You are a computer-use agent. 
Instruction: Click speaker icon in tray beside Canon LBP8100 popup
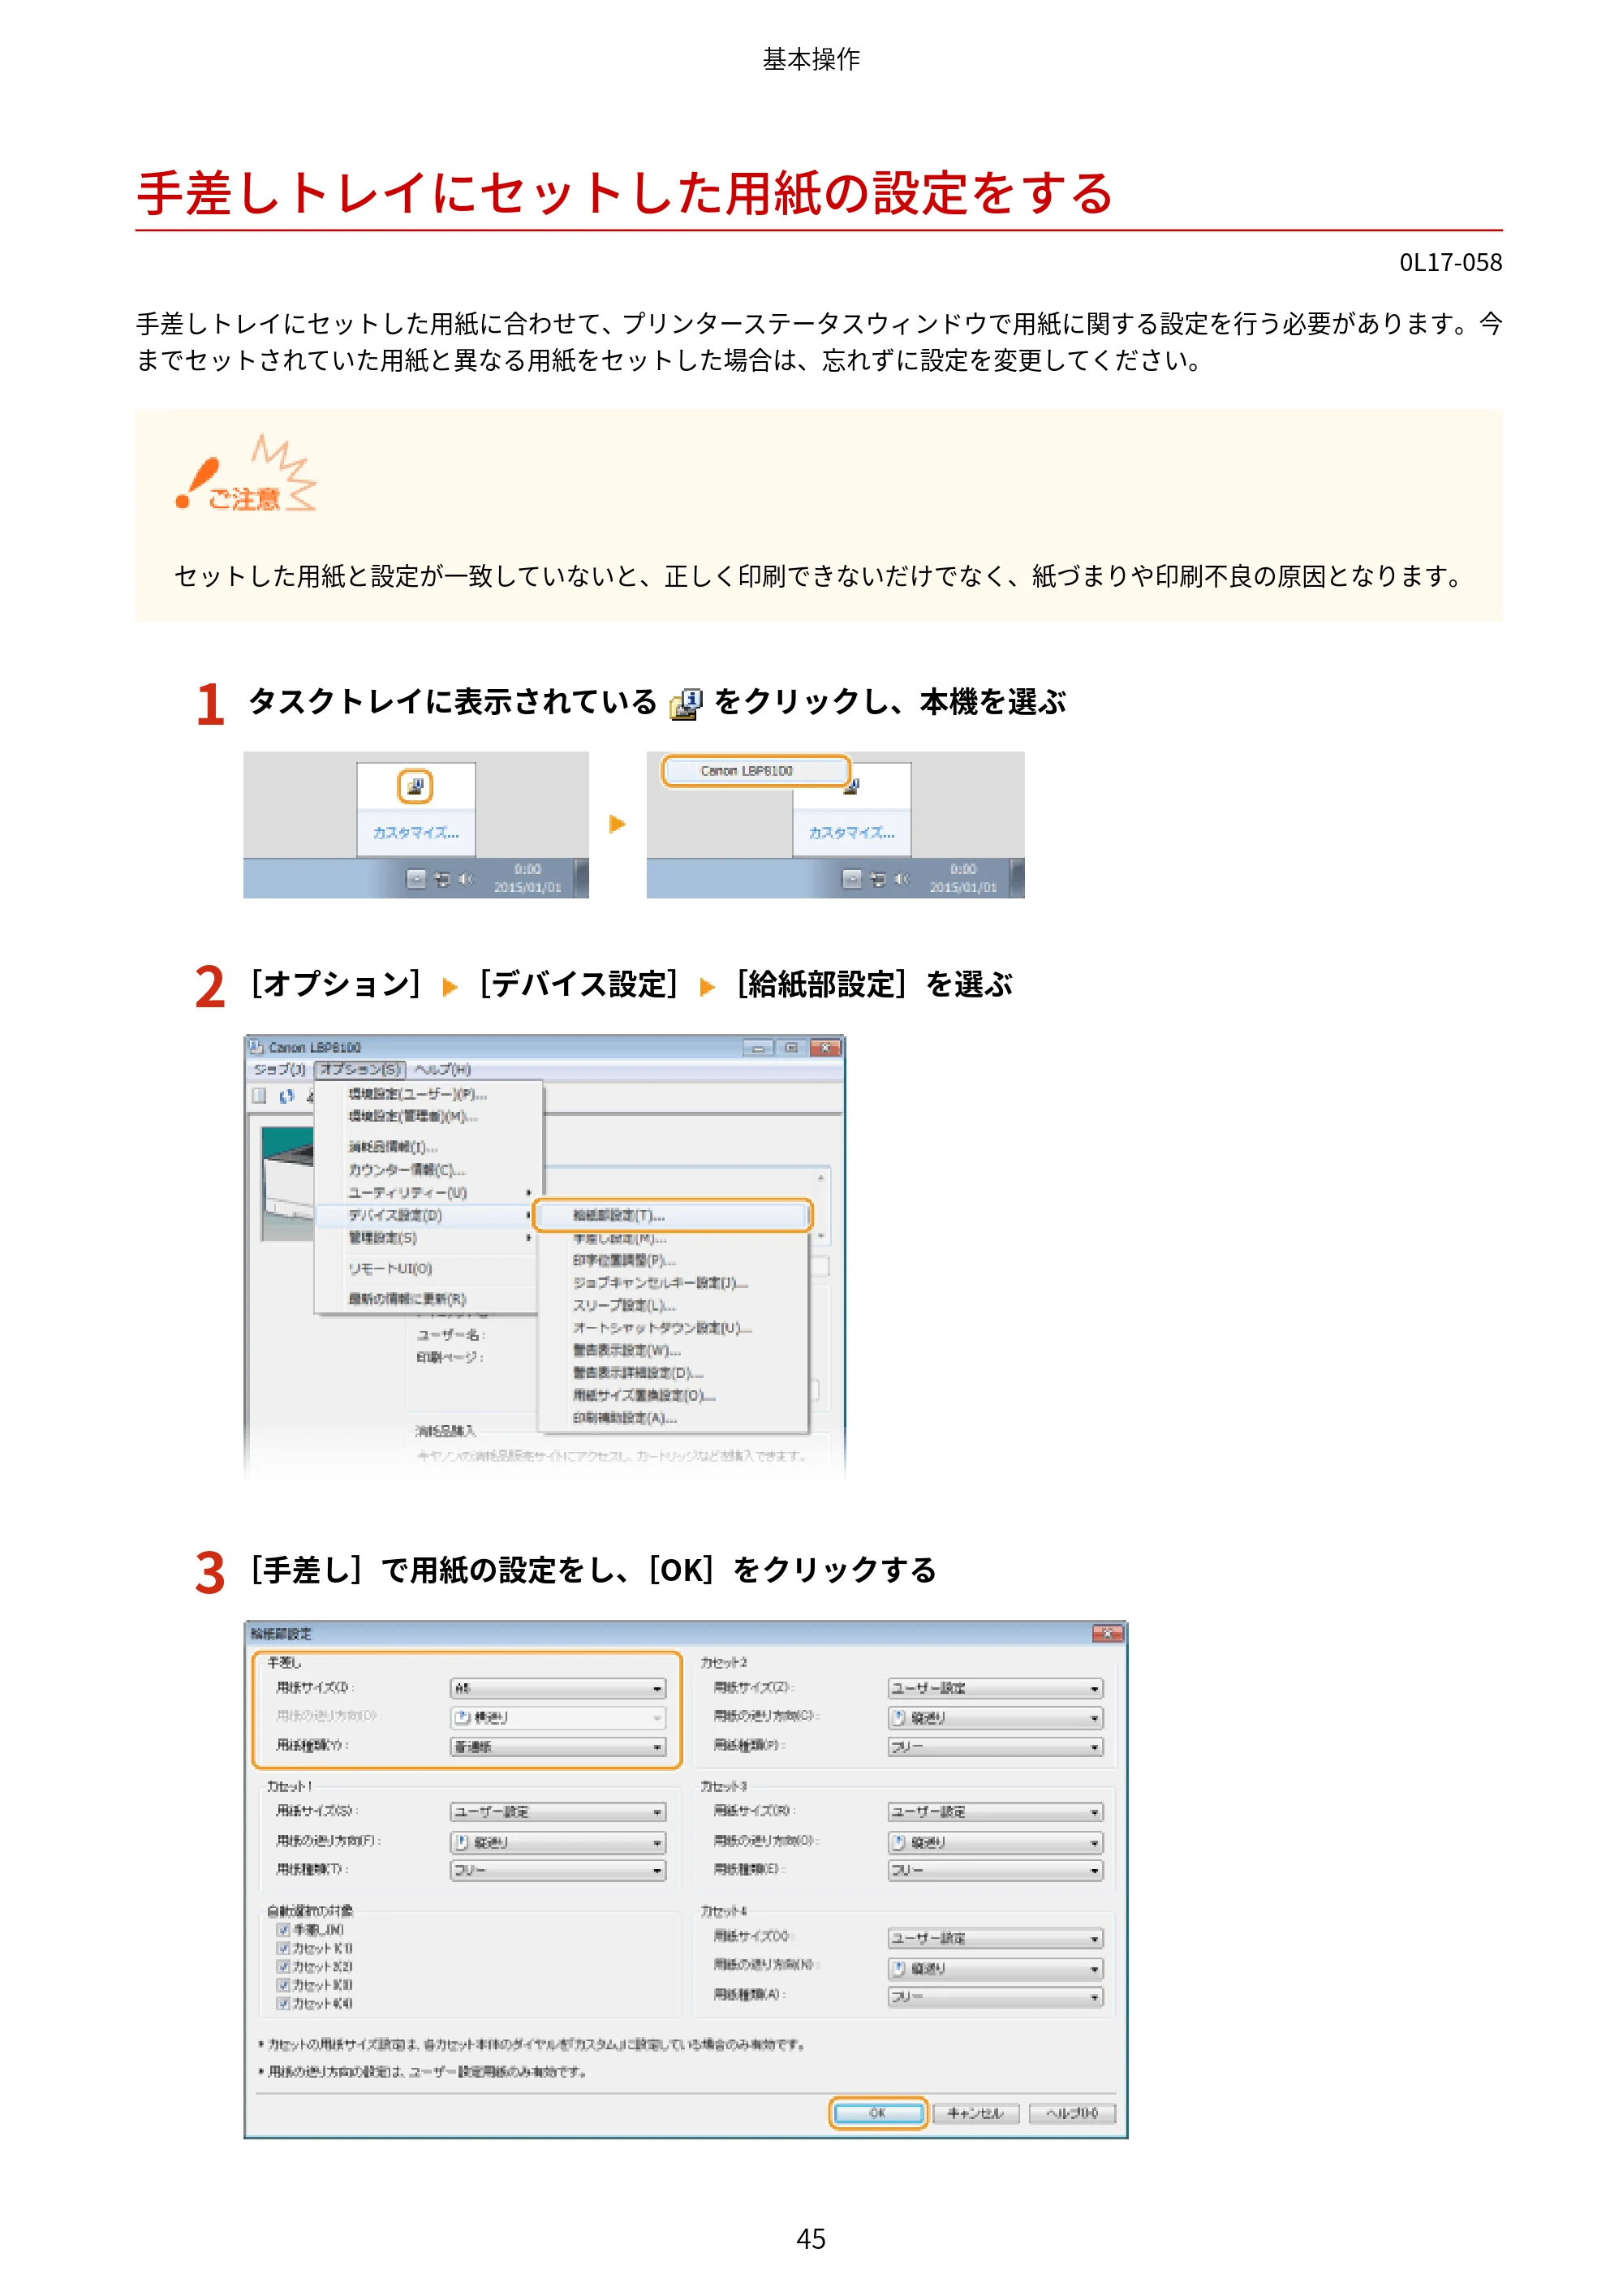902,879
